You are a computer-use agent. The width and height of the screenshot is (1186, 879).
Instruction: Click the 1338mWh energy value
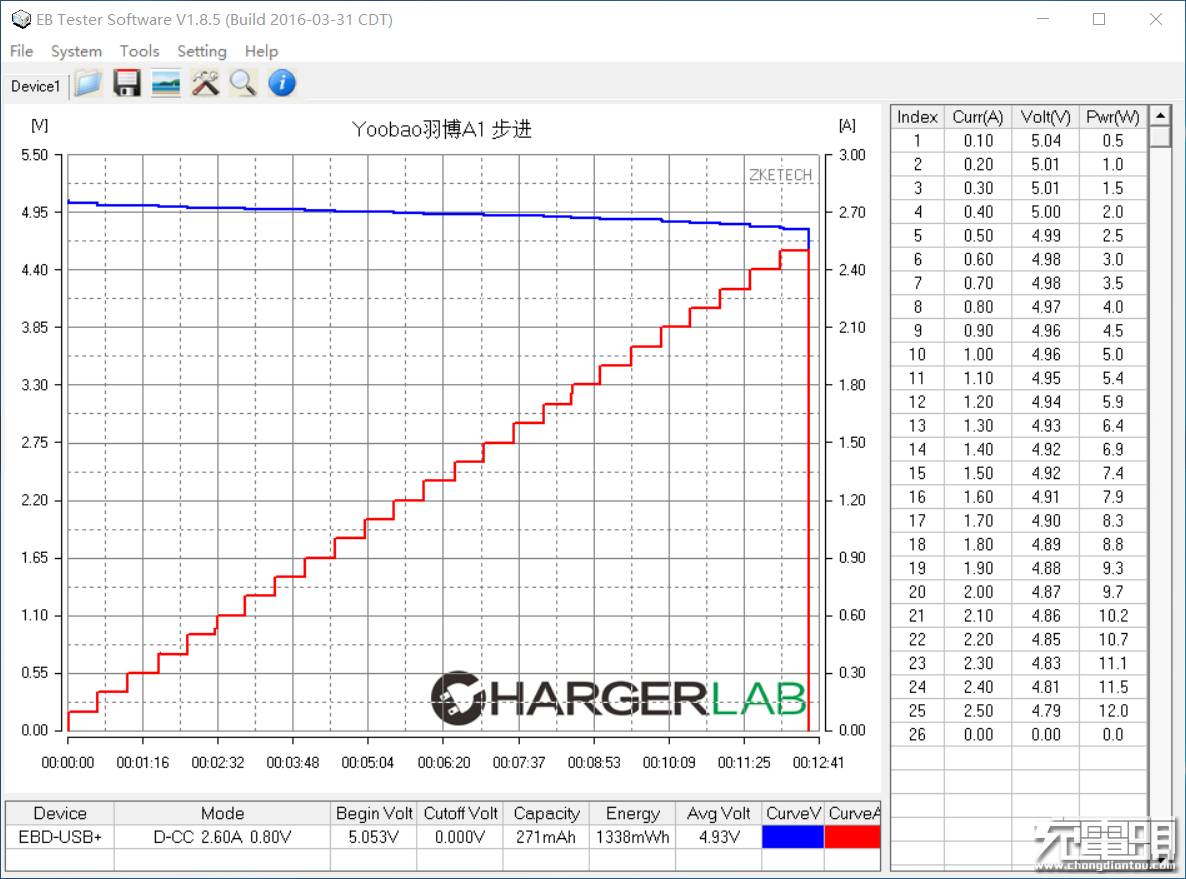(632, 837)
